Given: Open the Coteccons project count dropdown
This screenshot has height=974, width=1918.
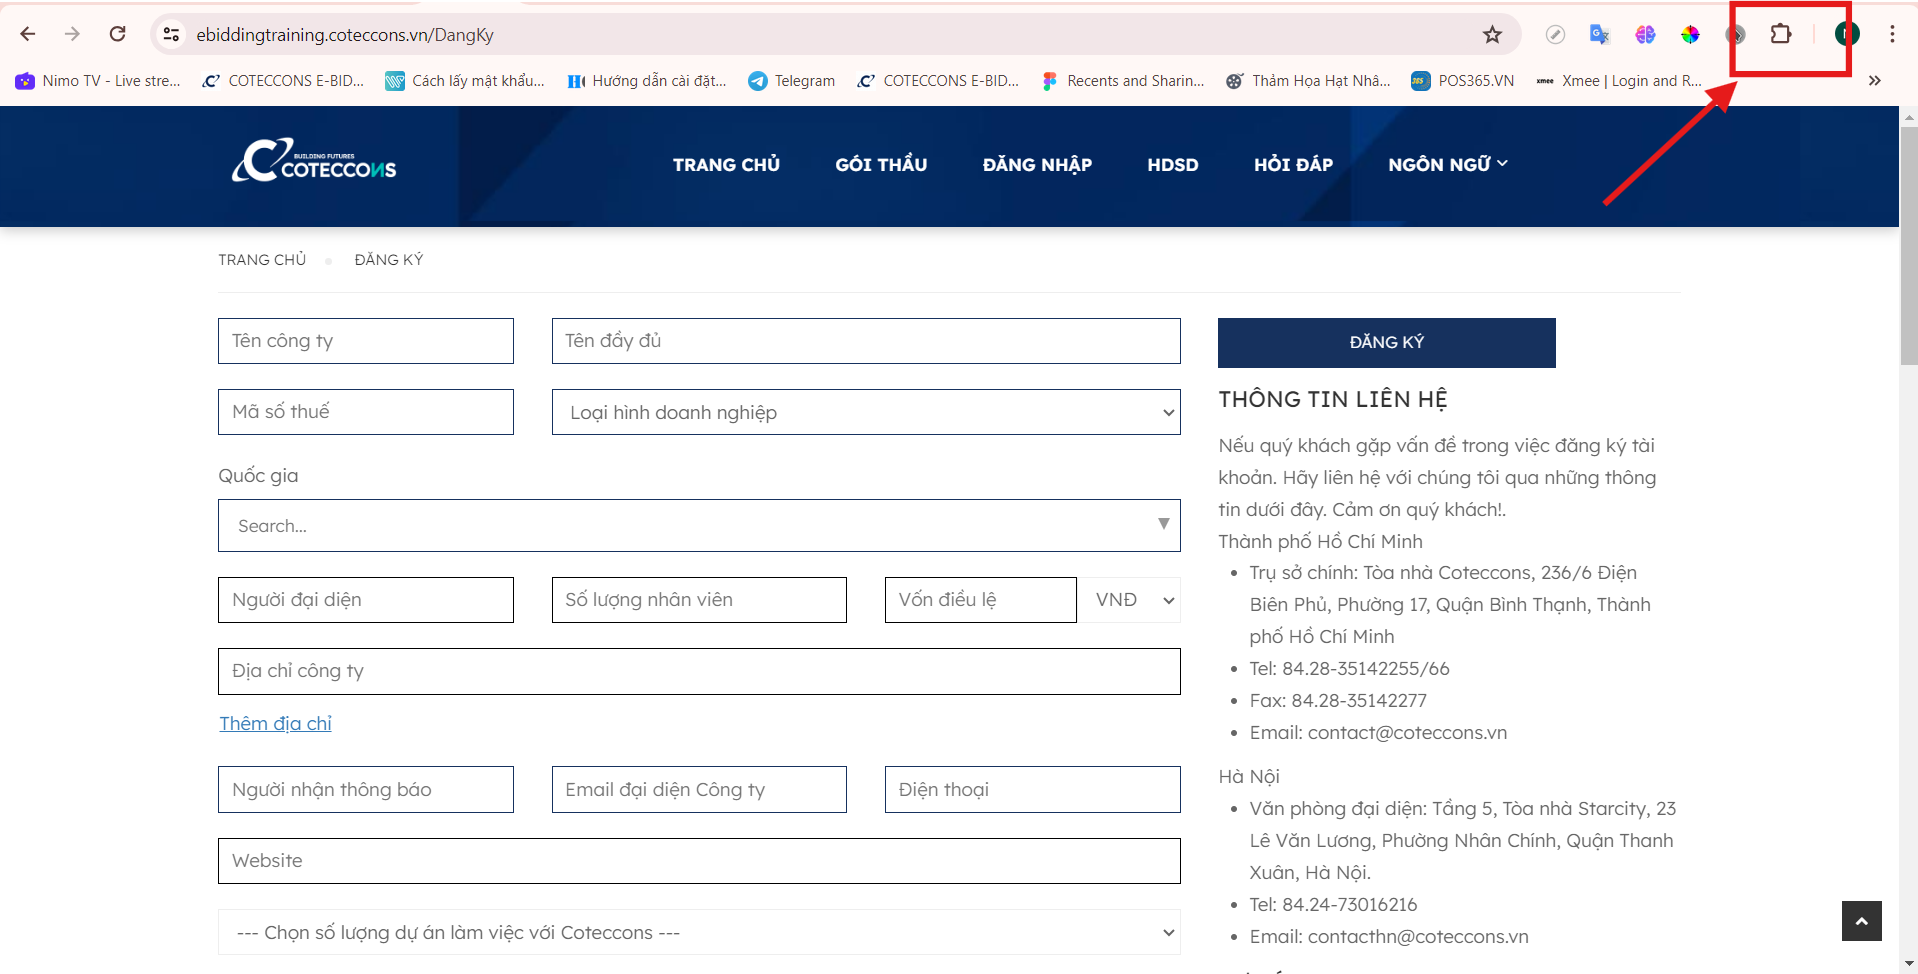Looking at the screenshot, I should point(699,932).
